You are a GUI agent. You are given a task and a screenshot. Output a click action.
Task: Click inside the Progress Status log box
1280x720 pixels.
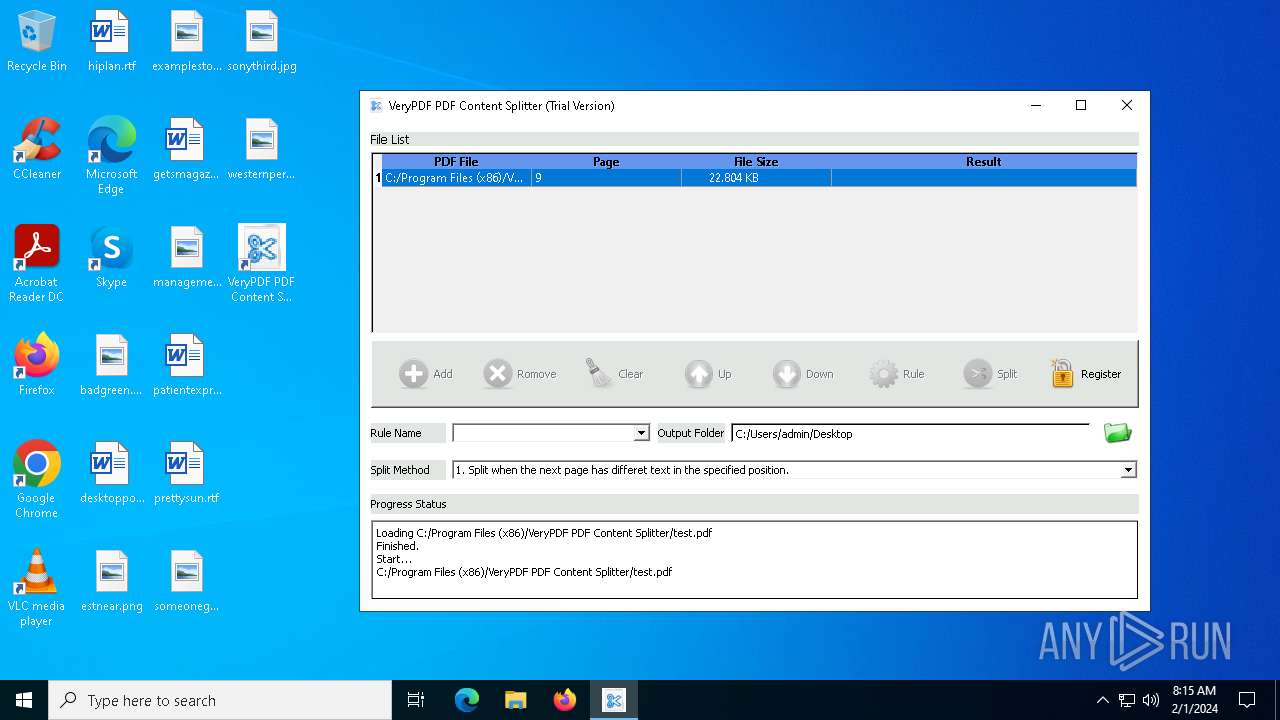click(754, 560)
